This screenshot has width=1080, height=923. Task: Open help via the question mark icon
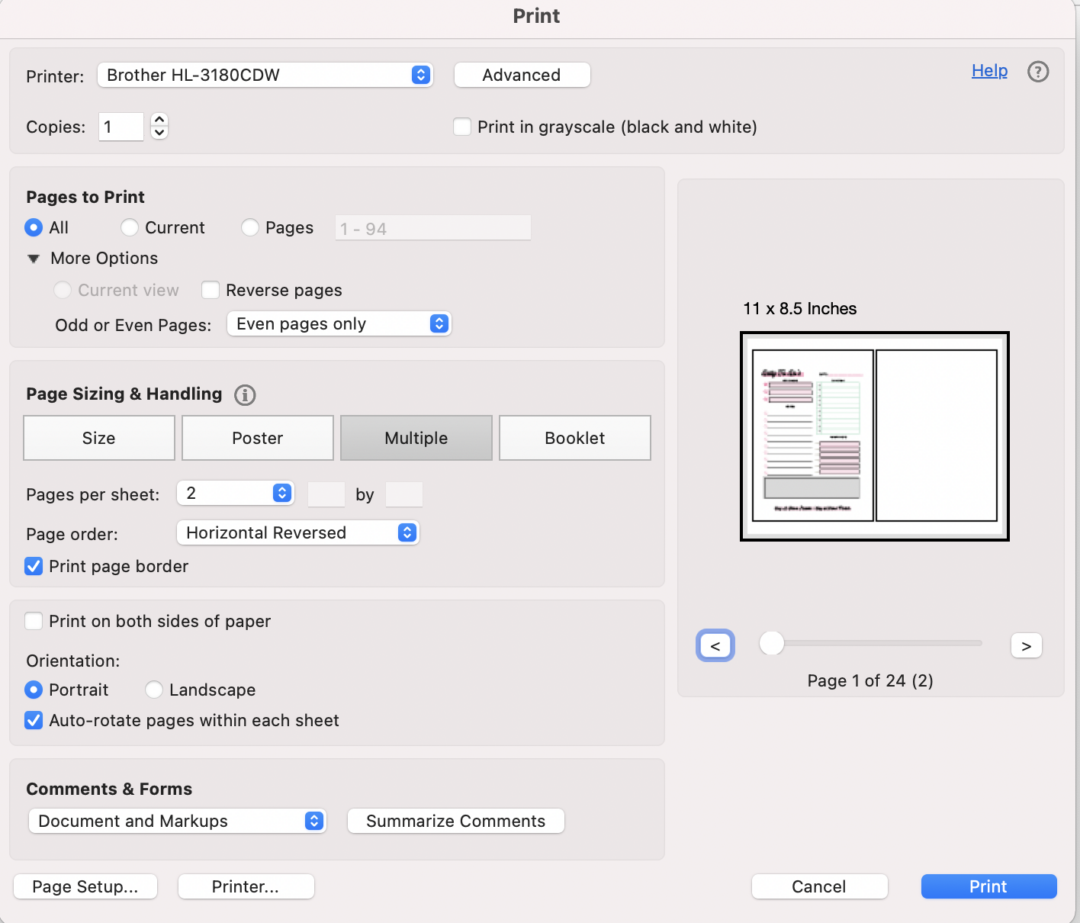point(1038,71)
